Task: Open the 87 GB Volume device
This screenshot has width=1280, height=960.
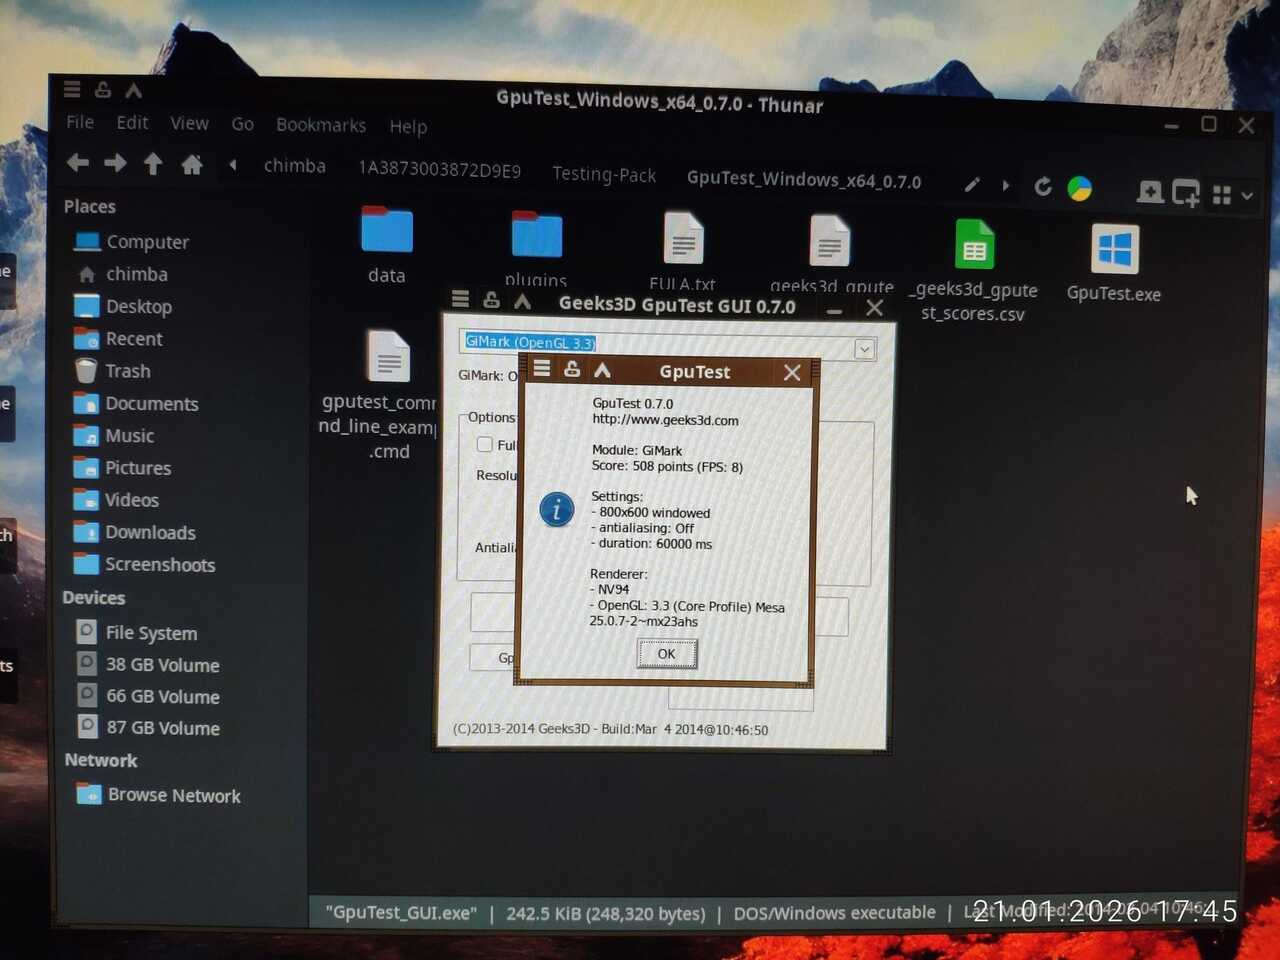Action: tap(148, 728)
